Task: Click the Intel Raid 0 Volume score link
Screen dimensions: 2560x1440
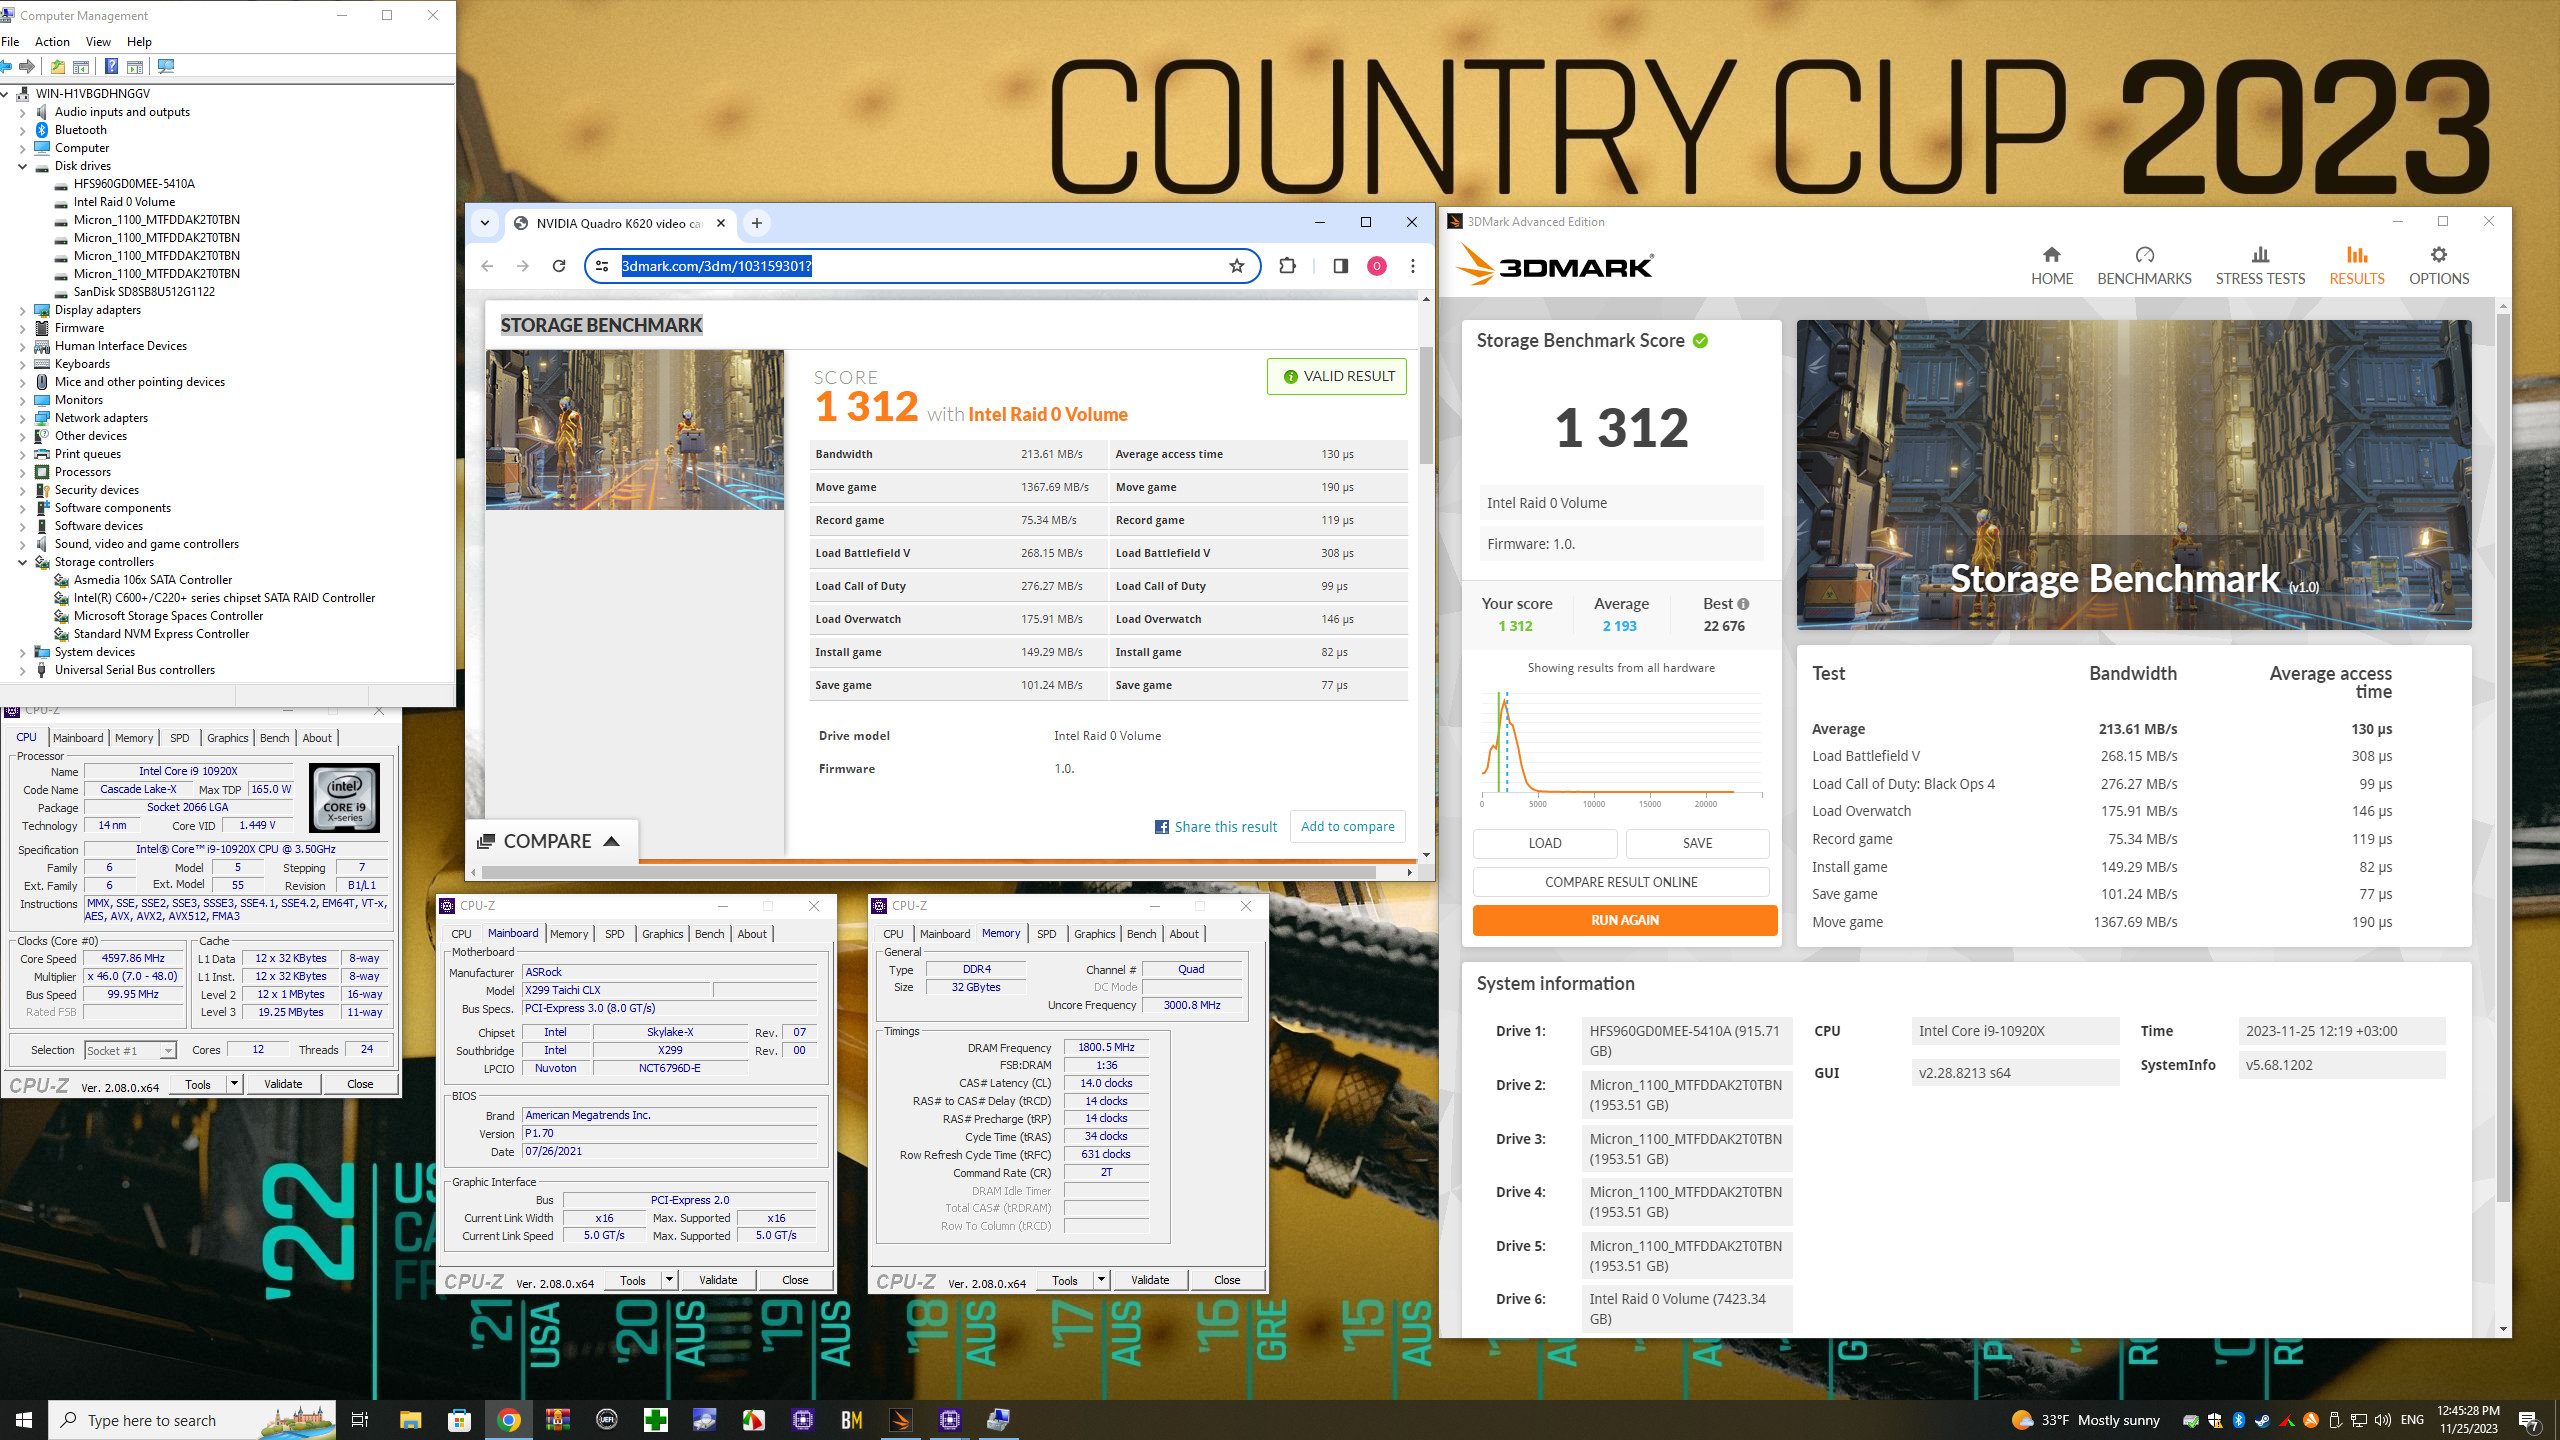Action: pos(1048,414)
